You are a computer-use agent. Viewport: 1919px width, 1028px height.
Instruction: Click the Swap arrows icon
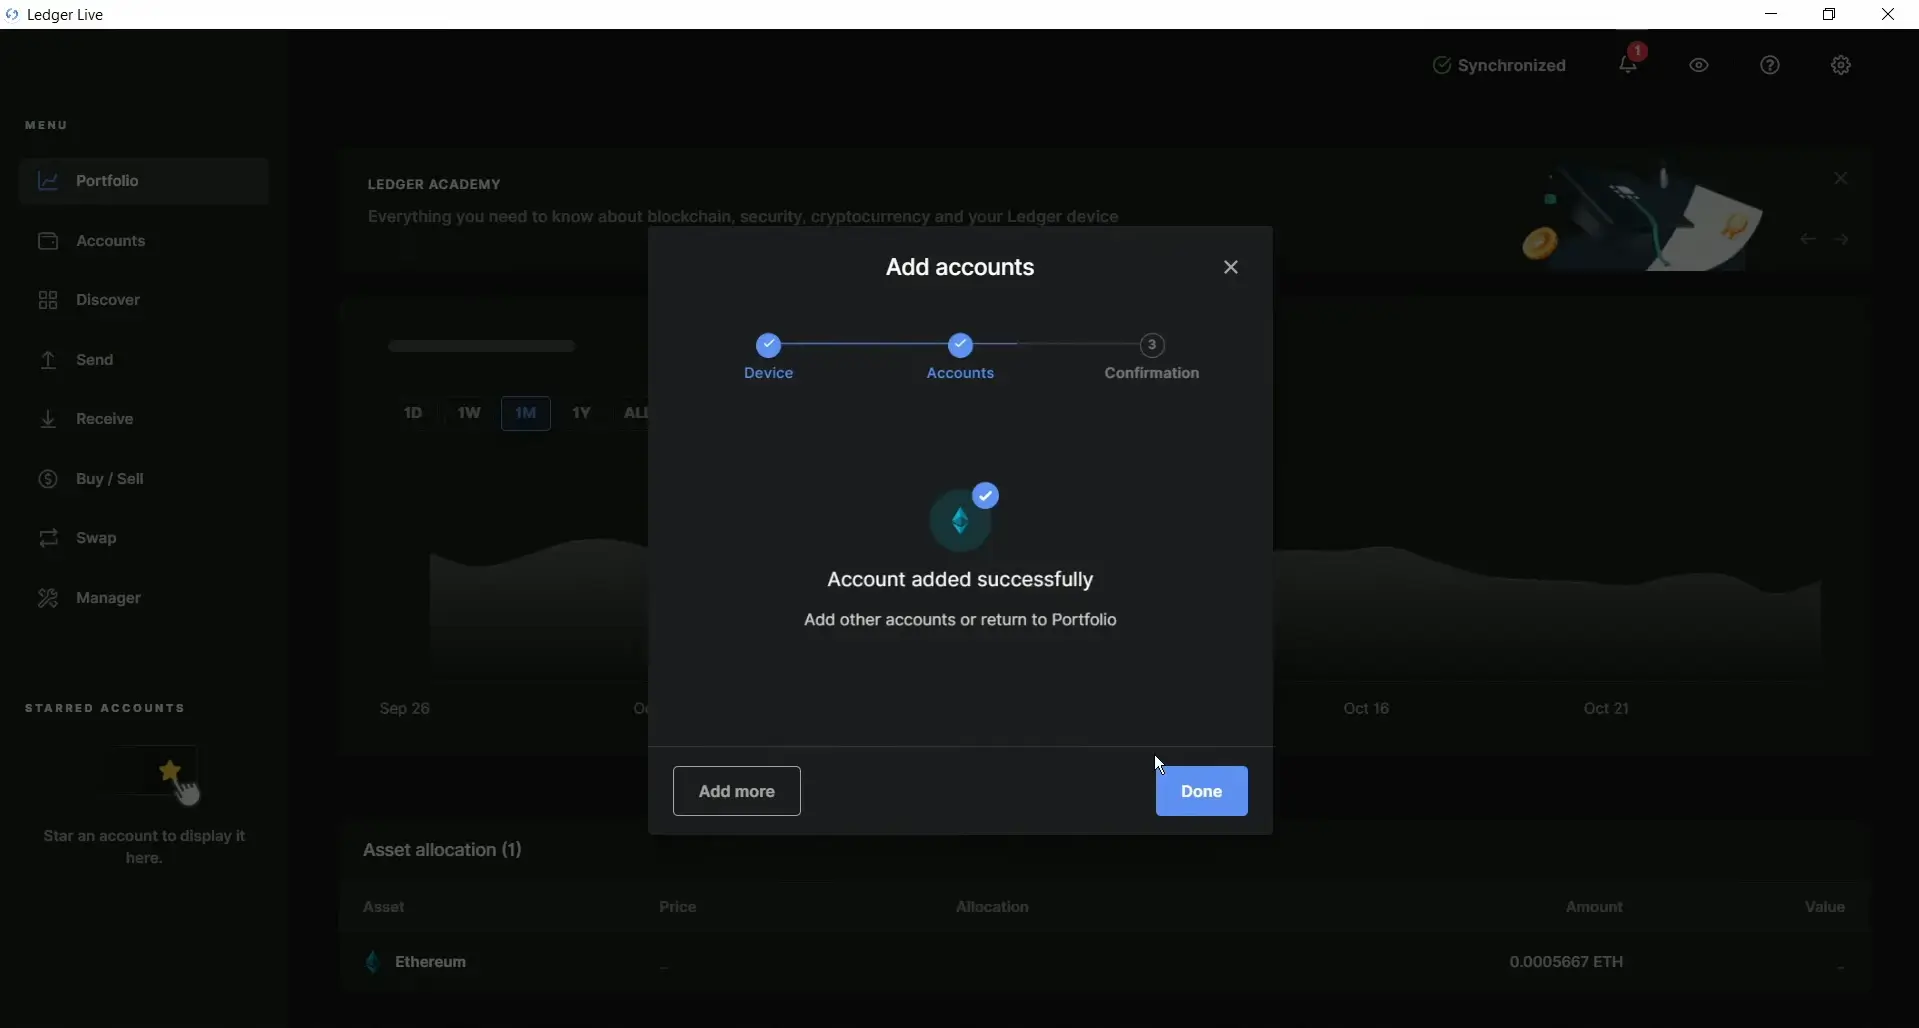[48, 538]
